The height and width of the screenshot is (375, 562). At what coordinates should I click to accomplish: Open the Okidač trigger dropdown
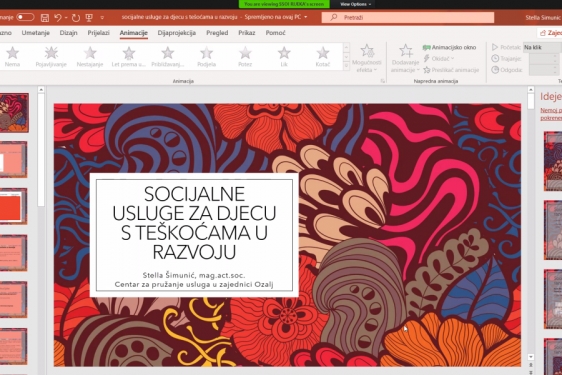pos(439,58)
